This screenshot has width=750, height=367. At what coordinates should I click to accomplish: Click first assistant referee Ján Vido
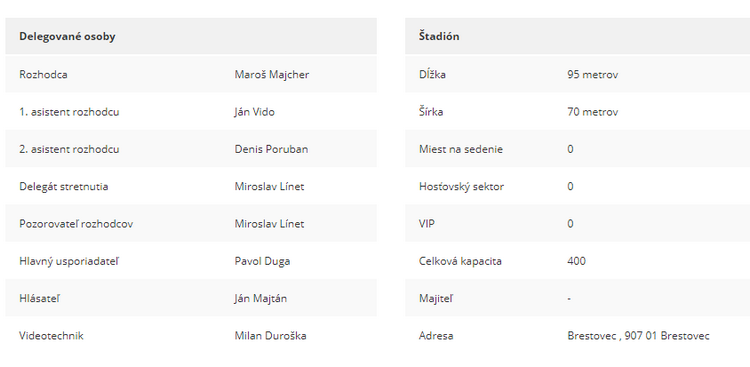pos(254,112)
